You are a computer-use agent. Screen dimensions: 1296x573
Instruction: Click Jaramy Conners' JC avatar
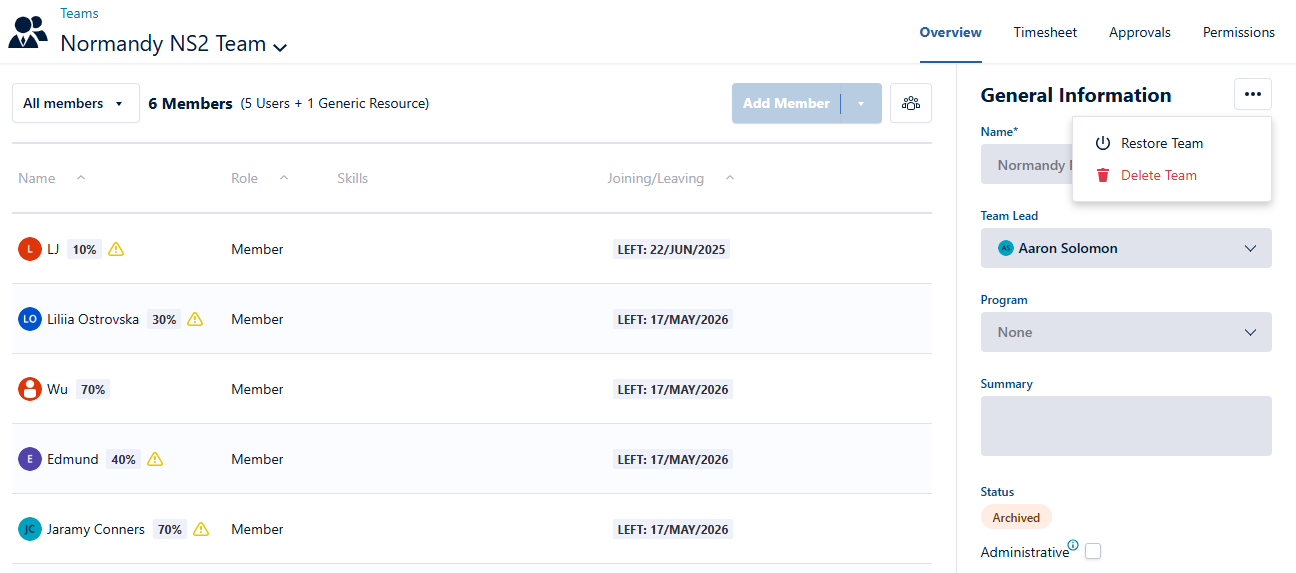(x=30, y=529)
